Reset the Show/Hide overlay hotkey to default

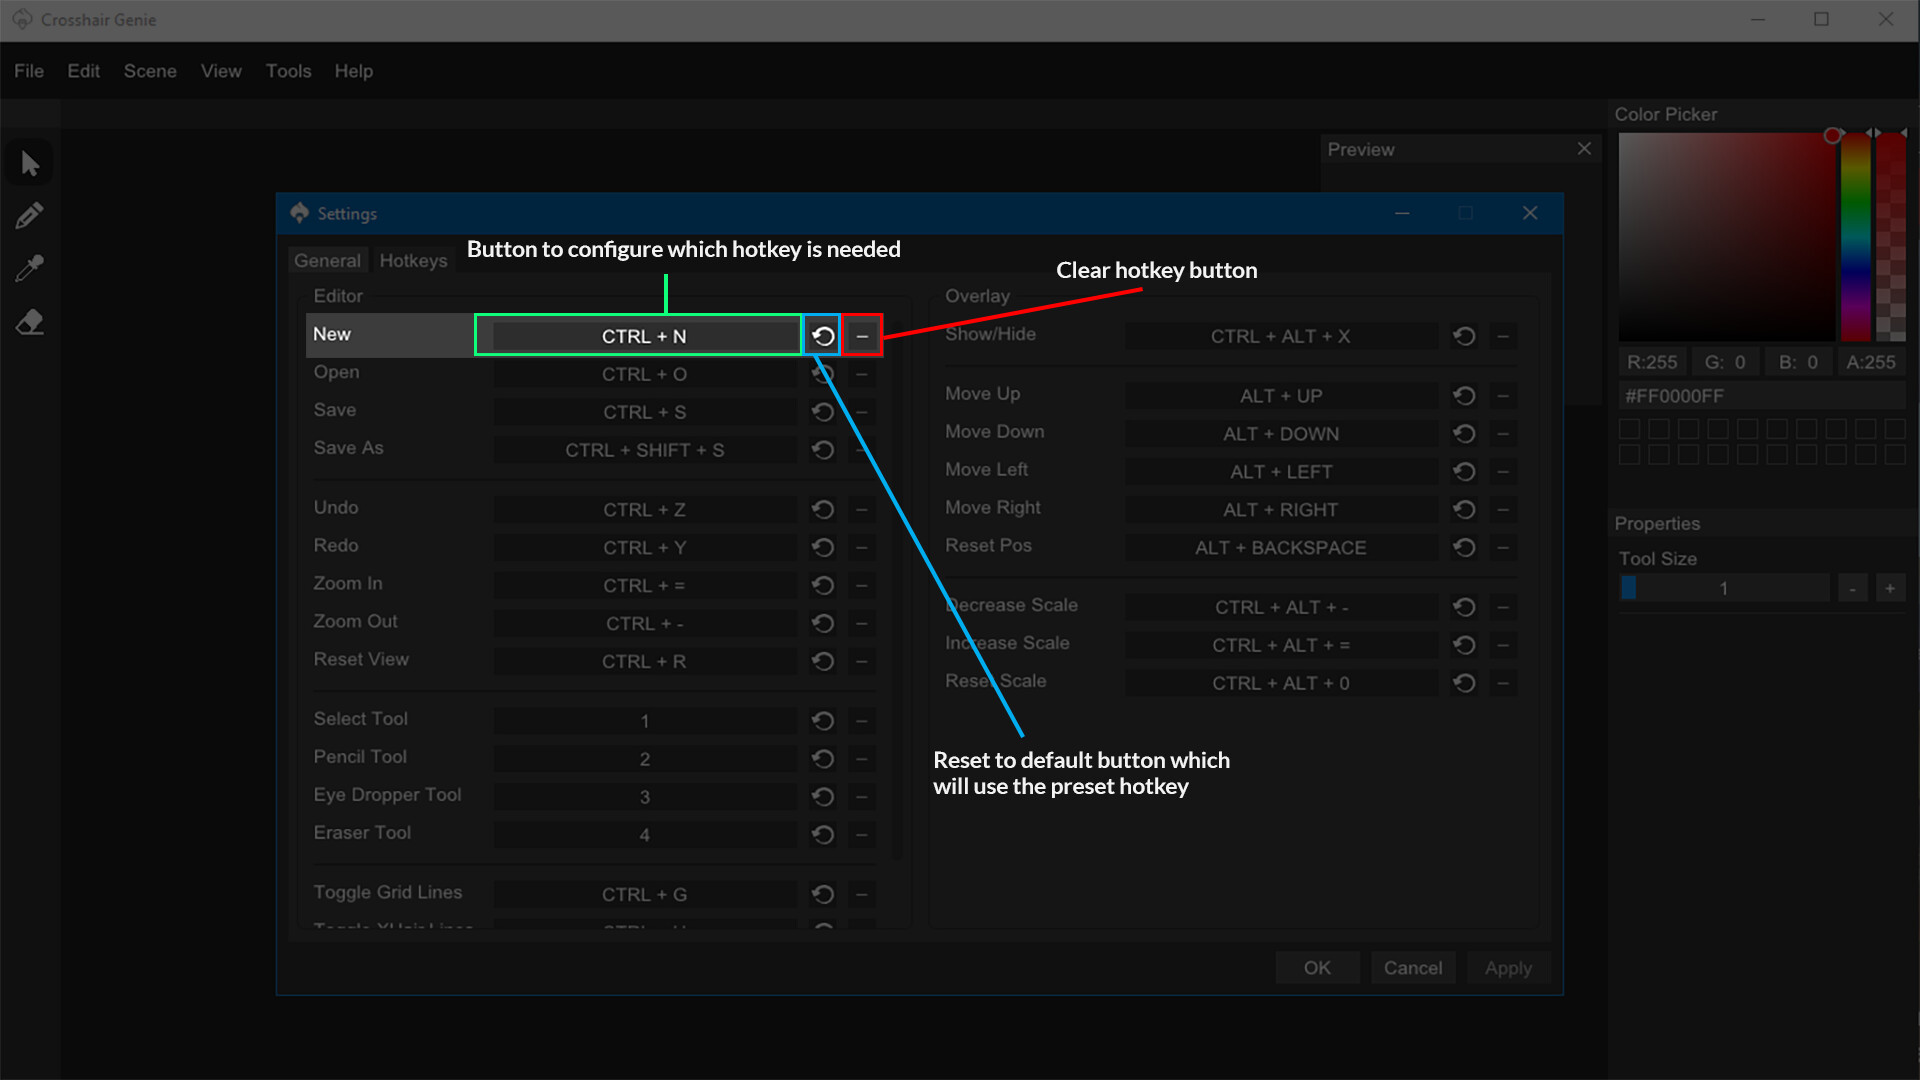[x=1464, y=336]
